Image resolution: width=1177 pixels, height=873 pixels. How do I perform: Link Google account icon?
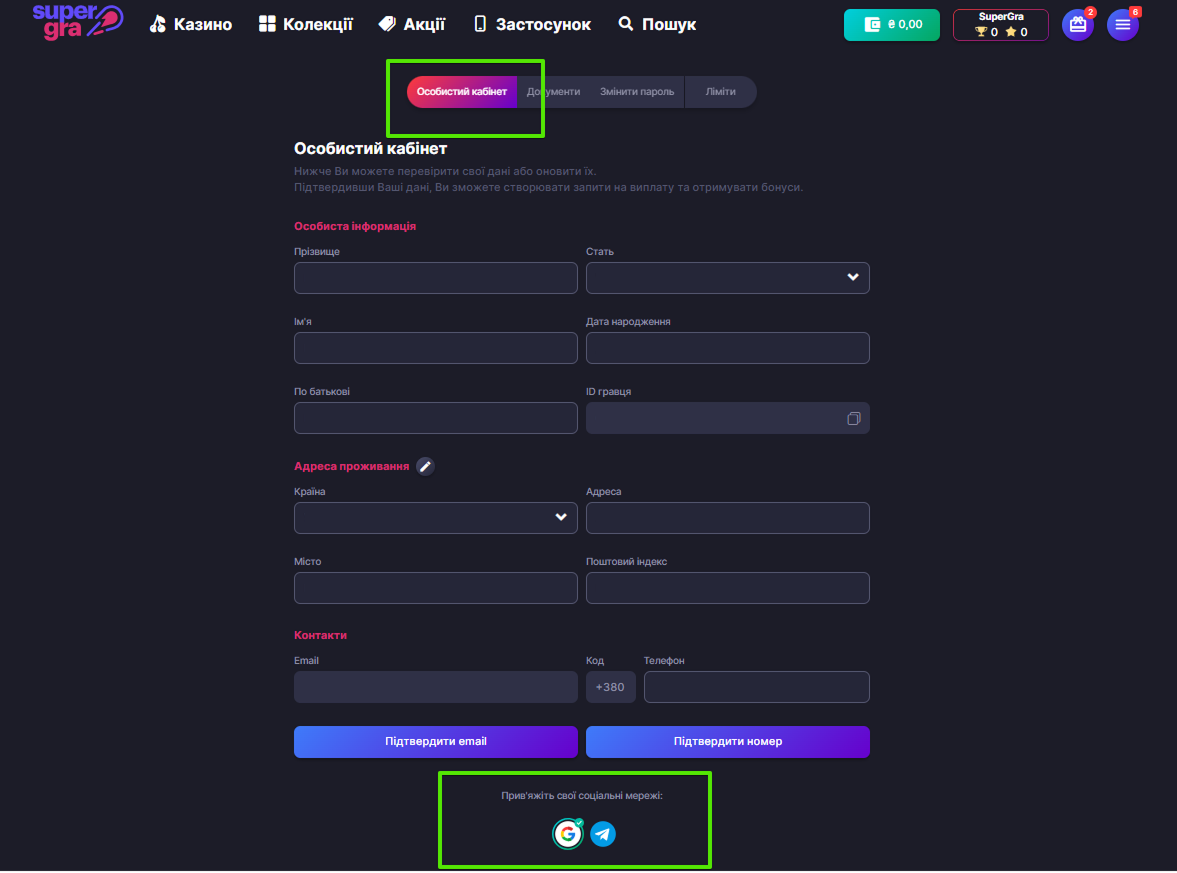(x=567, y=834)
